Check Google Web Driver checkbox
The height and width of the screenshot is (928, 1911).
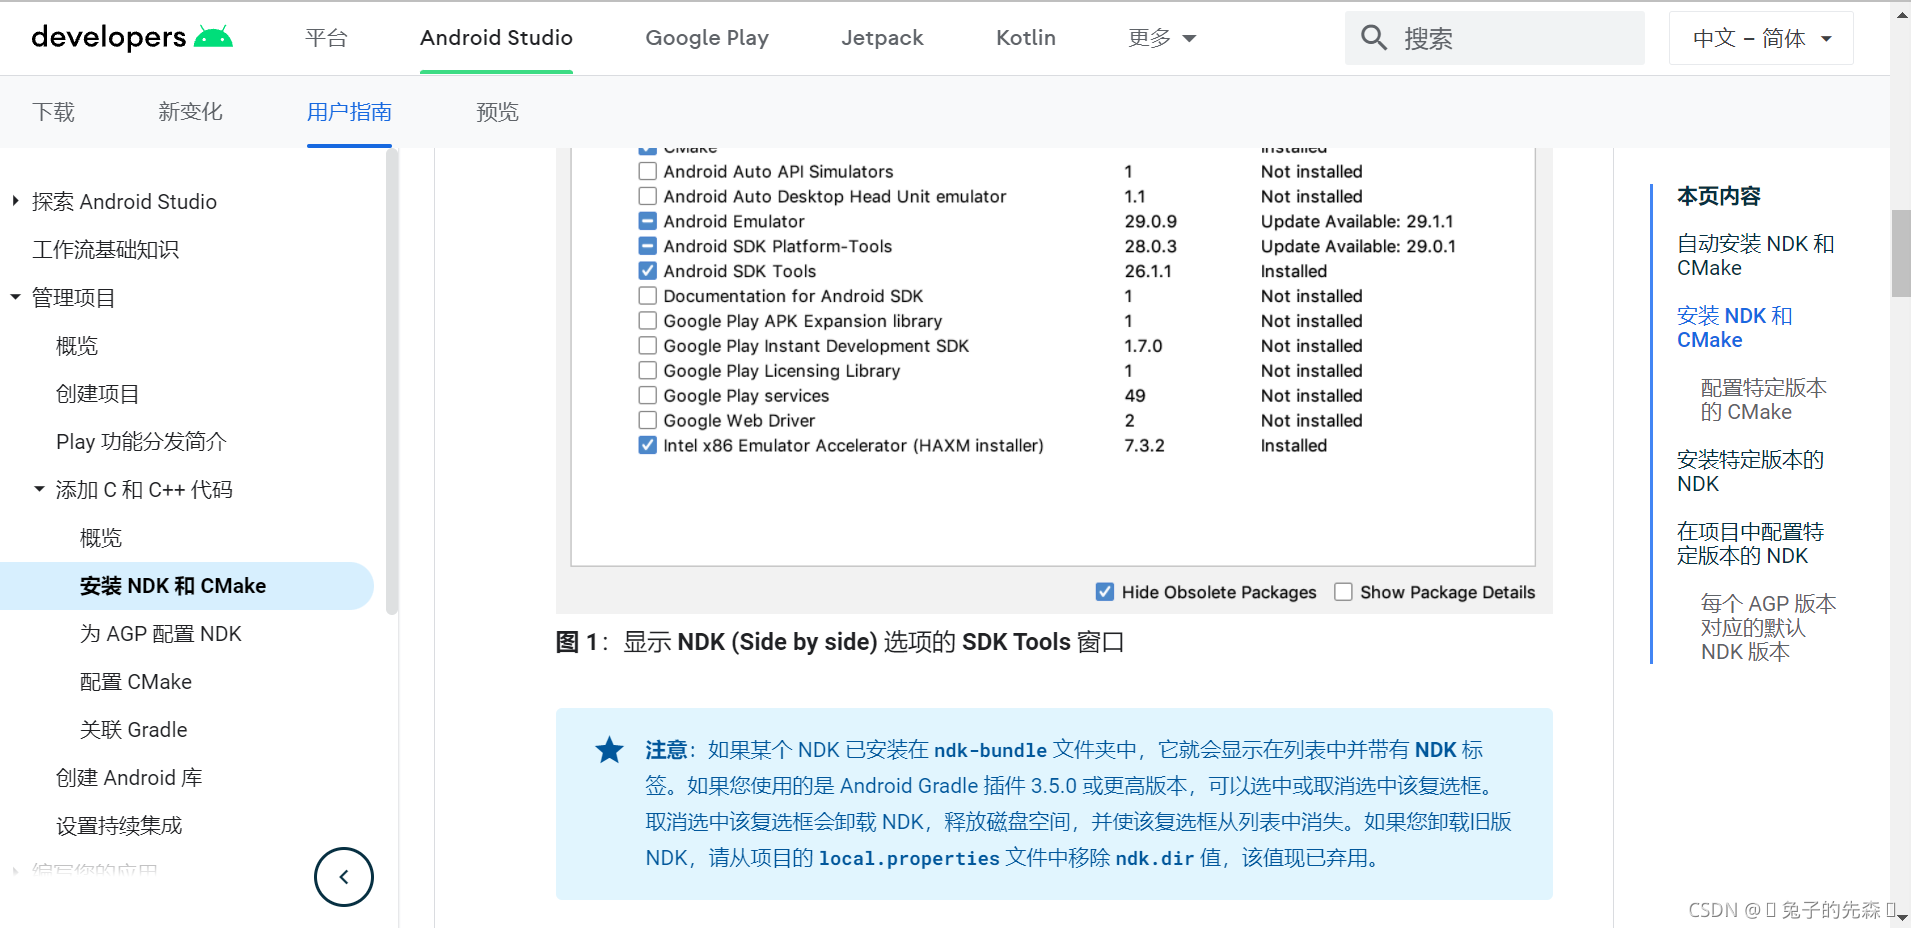648,421
